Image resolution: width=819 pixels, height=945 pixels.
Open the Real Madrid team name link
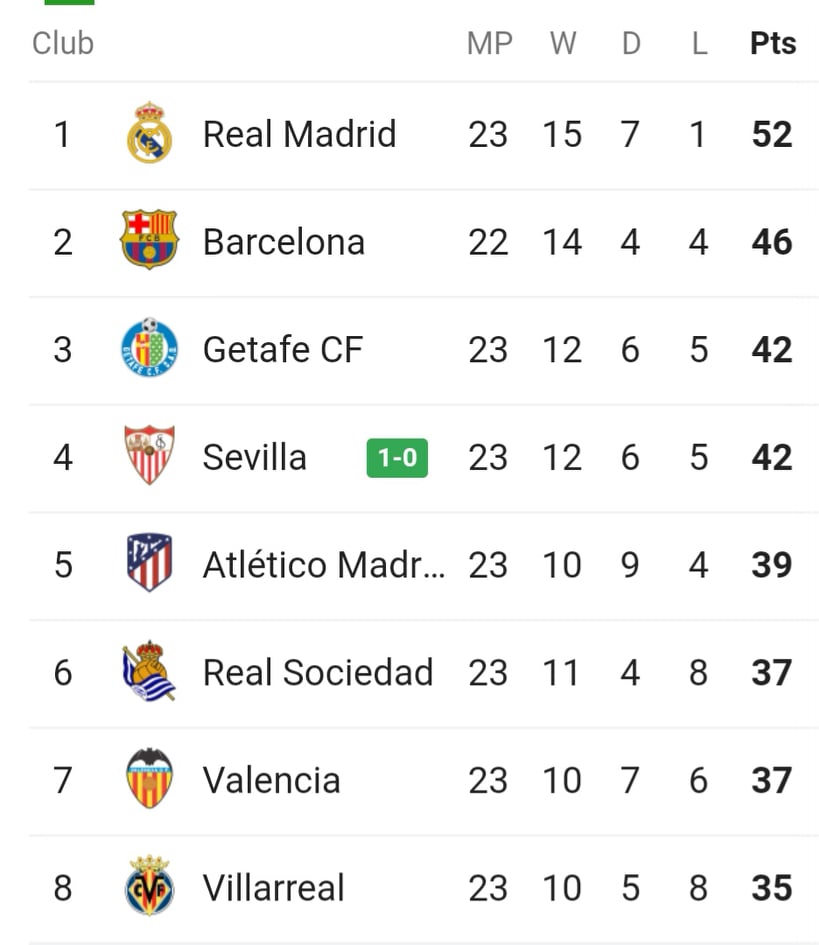[300, 134]
